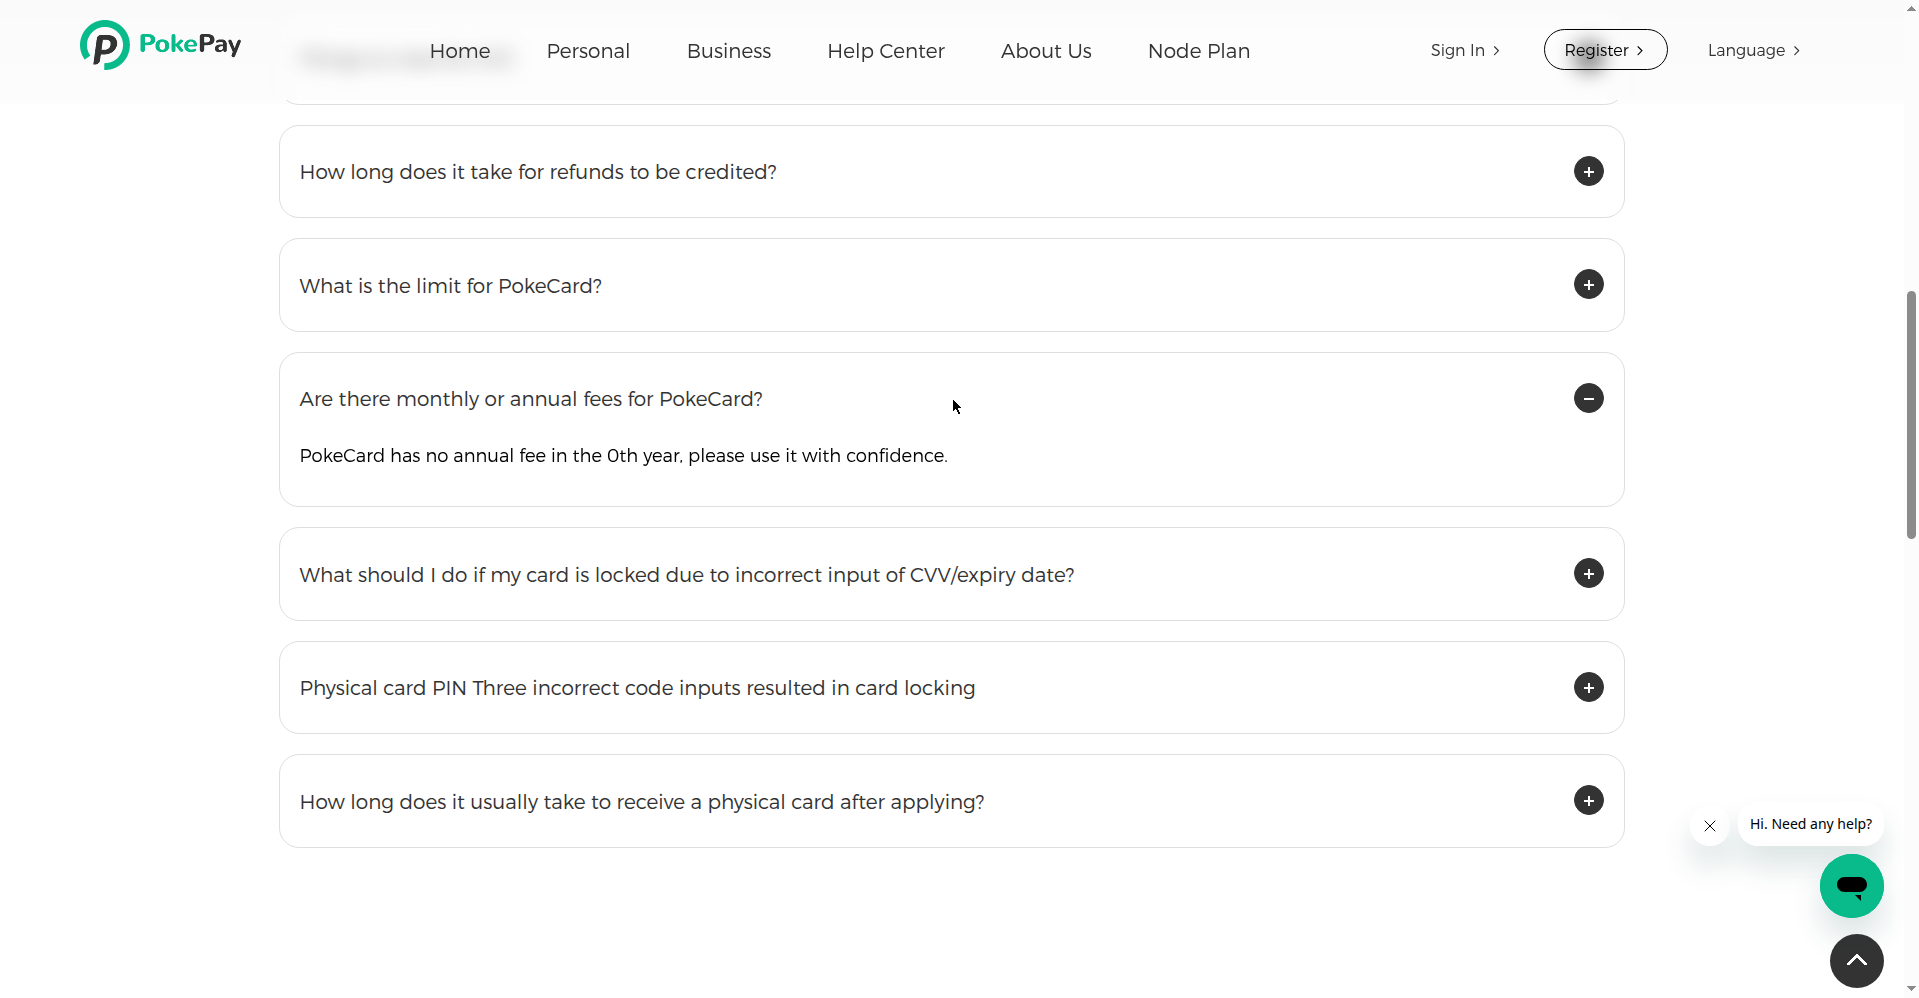
Task: Click the page vertical scrollbar thumb
Action: coord(1911,415)
